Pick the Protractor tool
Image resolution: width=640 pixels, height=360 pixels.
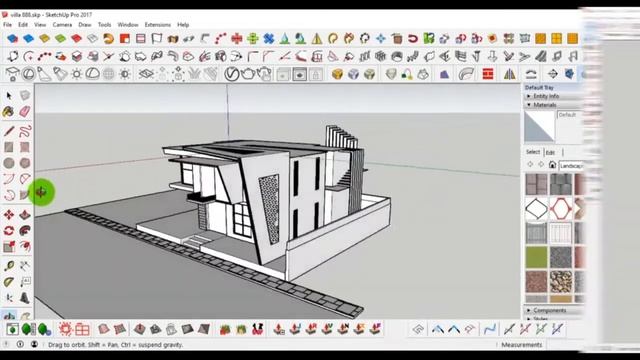point(9,282)
